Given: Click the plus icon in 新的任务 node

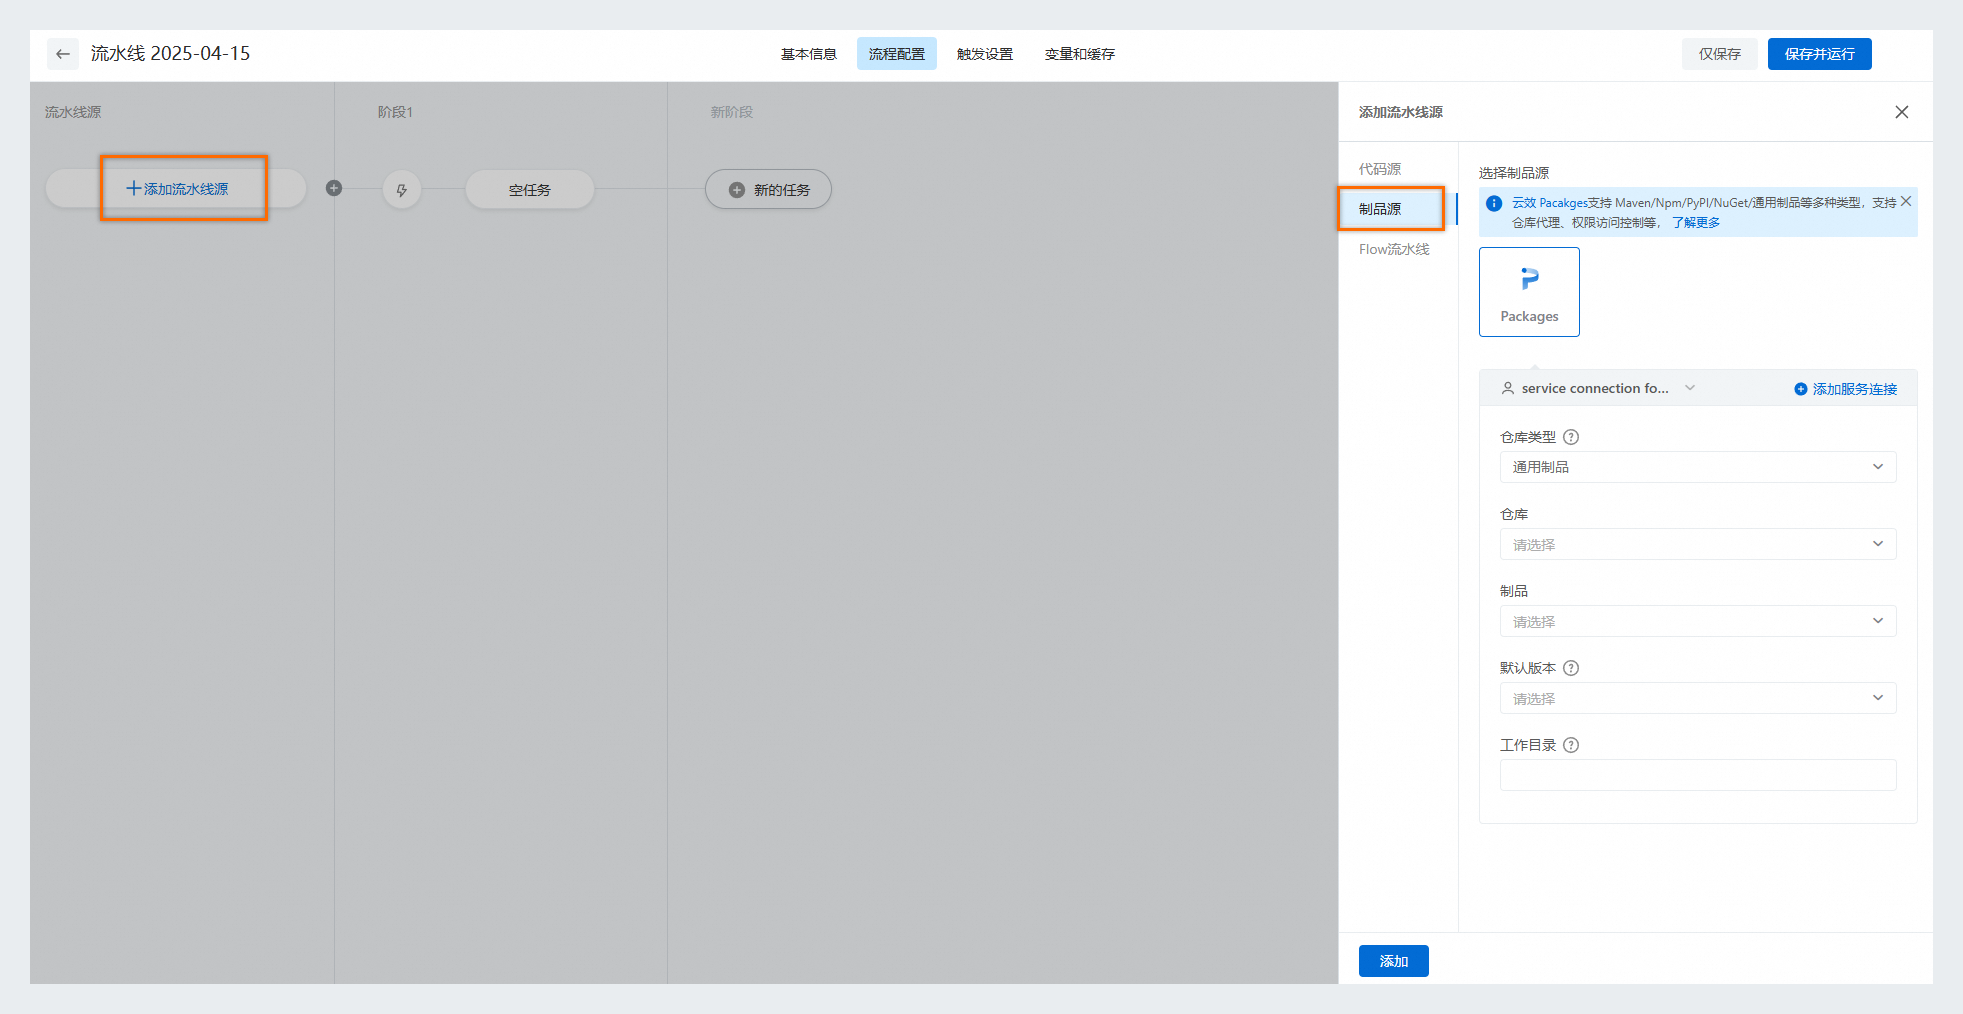Looking at the screenshot, I should click(x=737, y=190).
